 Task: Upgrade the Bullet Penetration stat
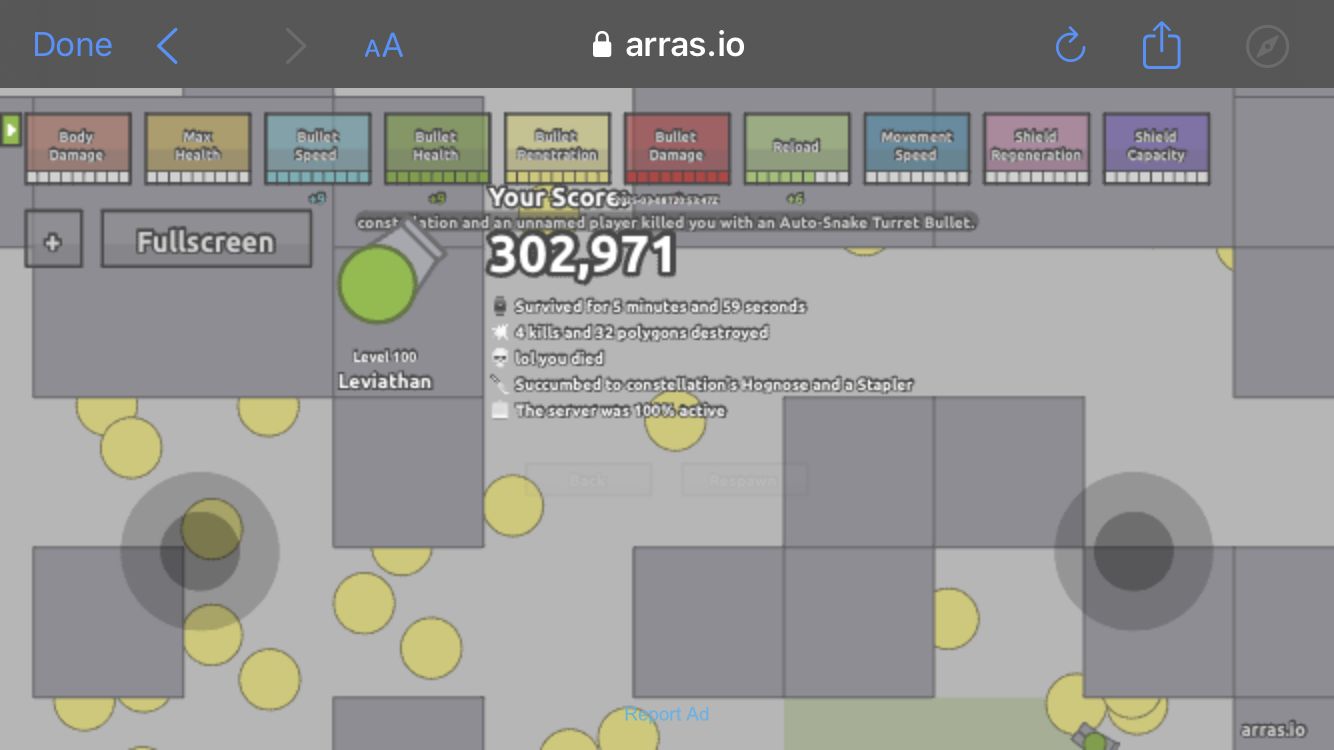[x=558, y=149]
